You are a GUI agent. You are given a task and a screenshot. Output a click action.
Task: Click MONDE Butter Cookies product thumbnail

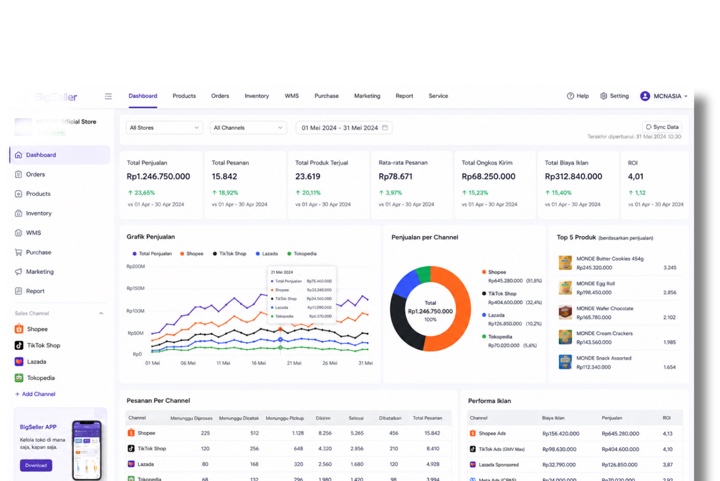[x=565, y=263]
